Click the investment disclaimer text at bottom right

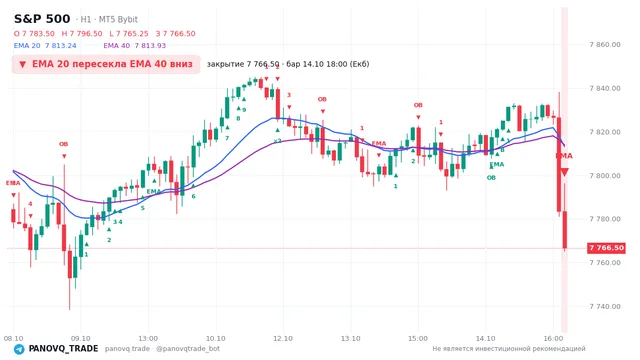[509, 349]
